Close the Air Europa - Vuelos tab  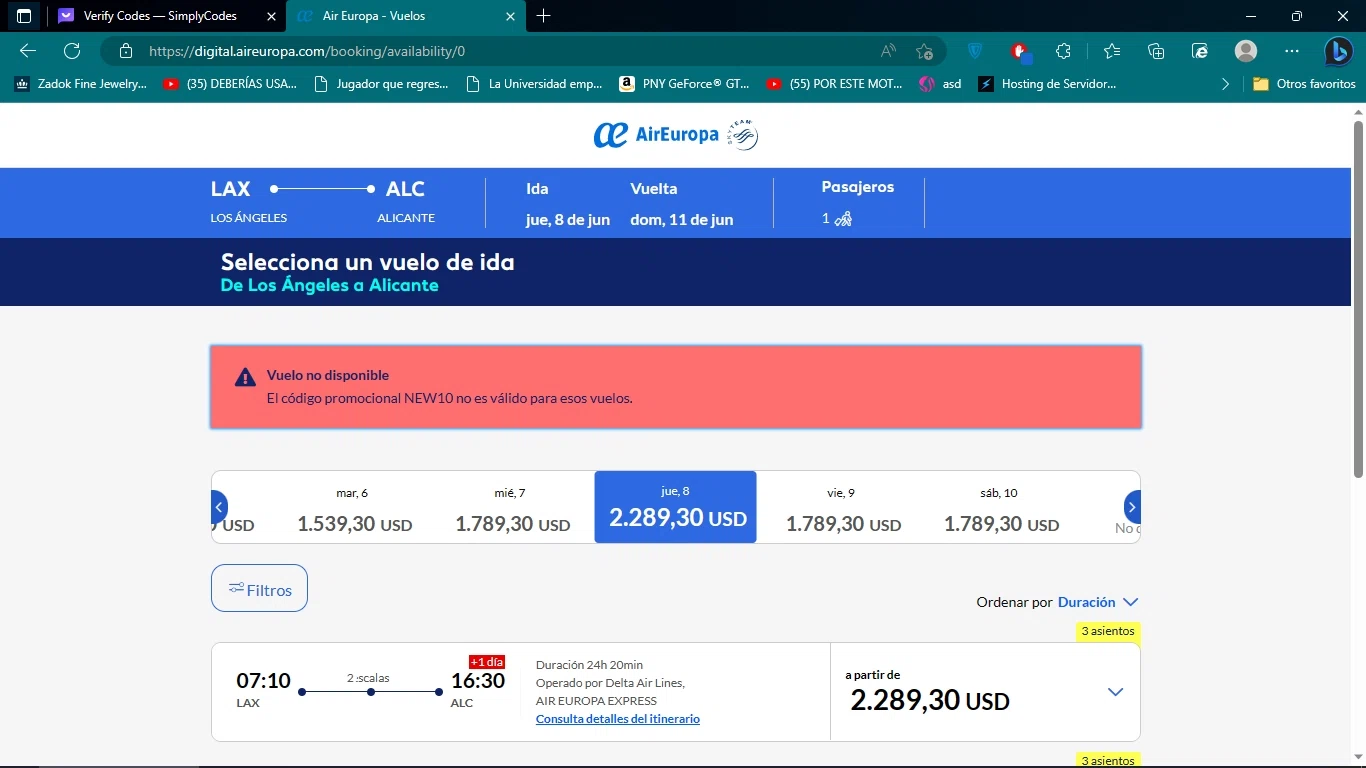511,16
